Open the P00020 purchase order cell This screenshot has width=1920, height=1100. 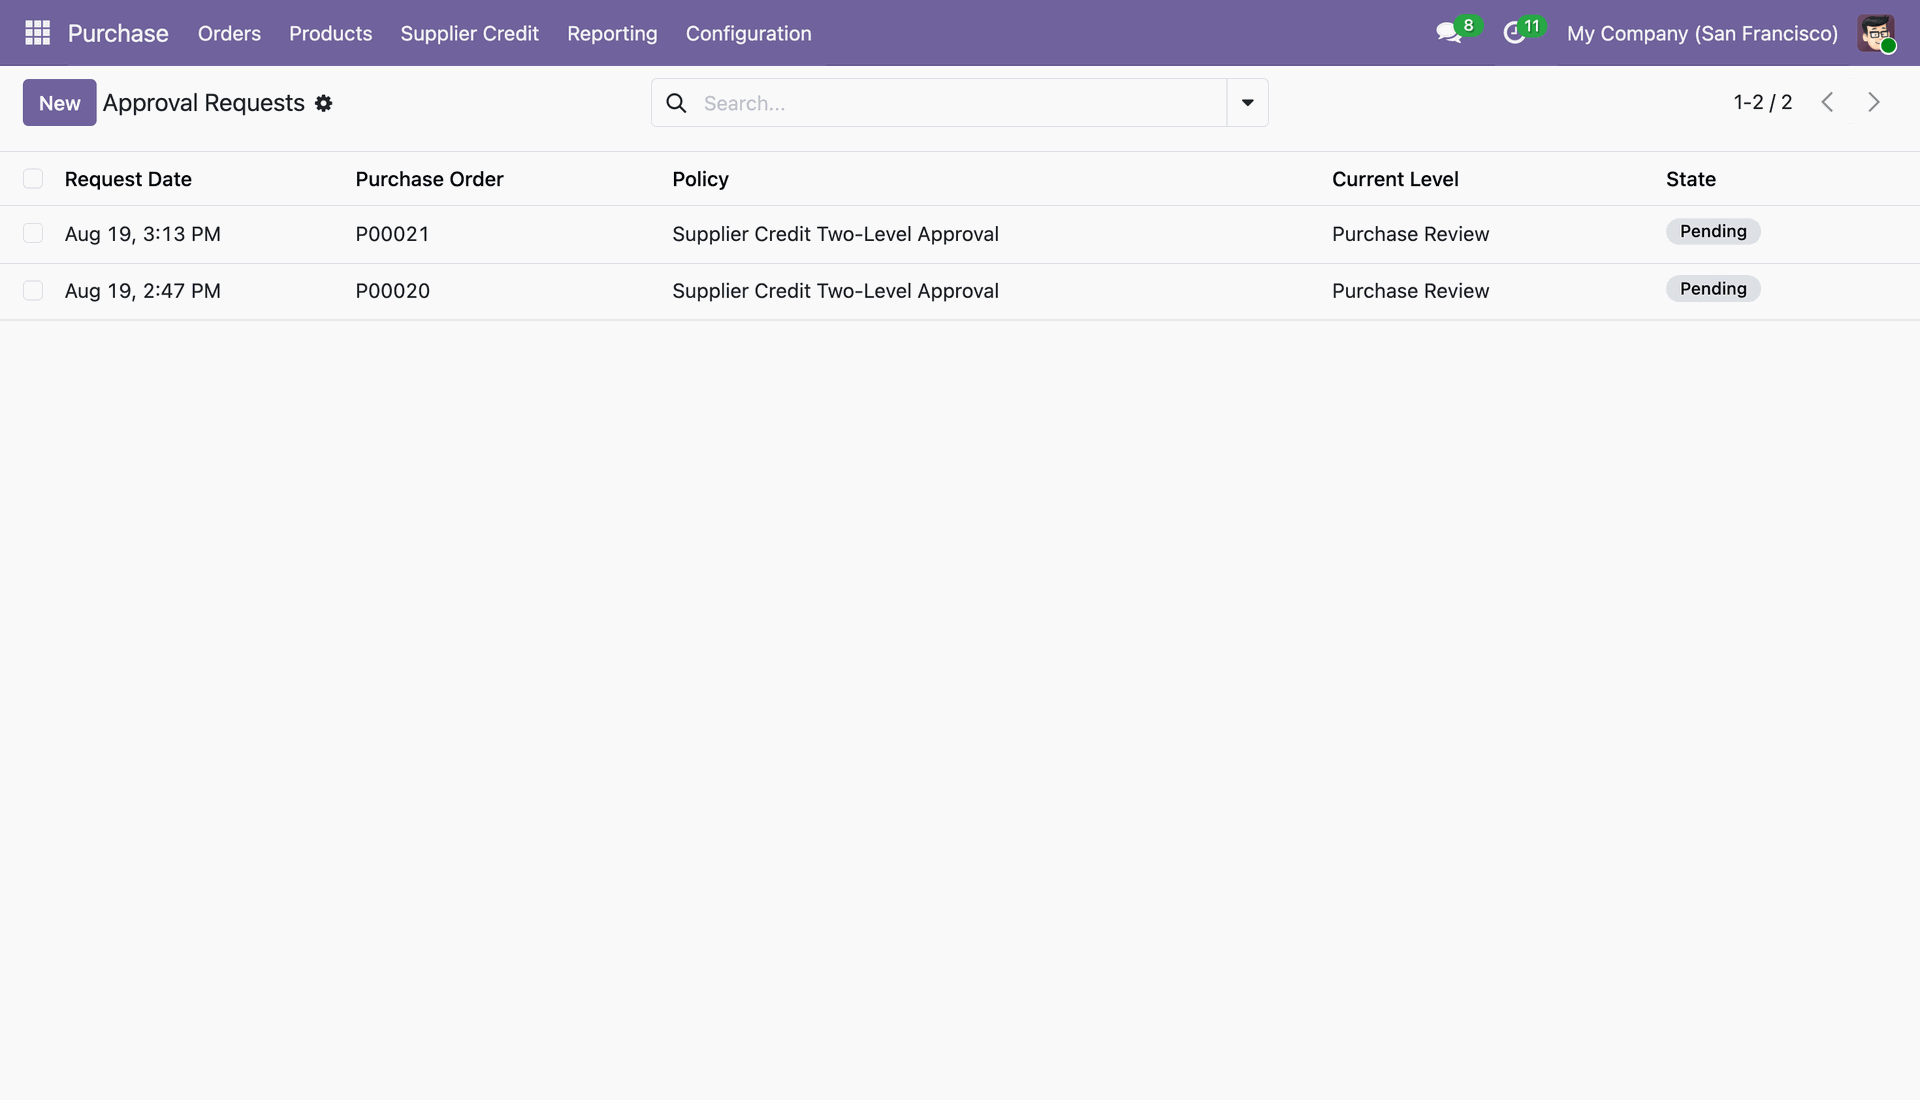392,291
